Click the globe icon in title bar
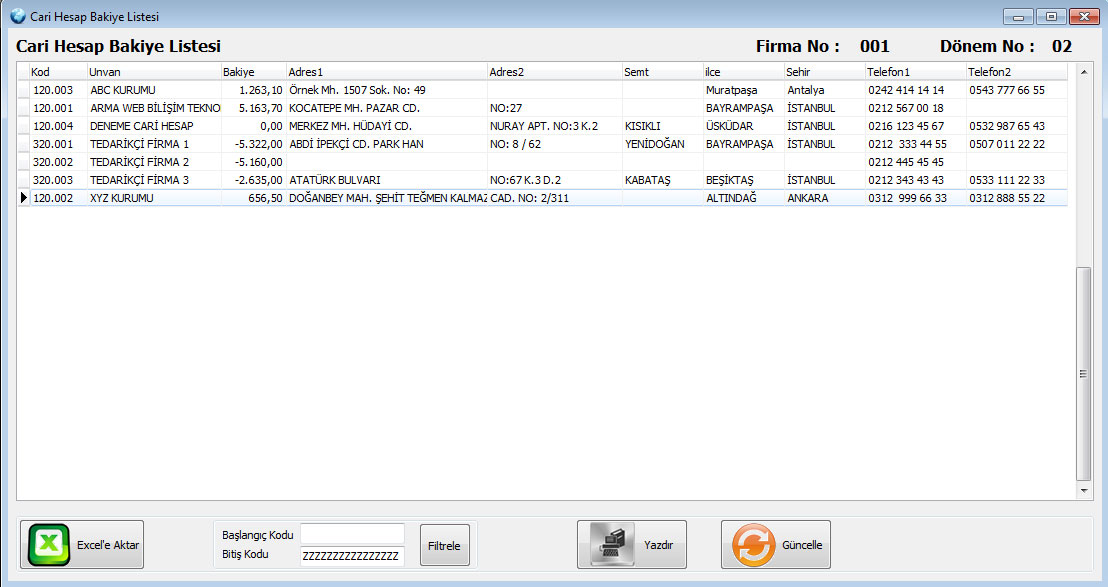1108x587 pixels. coord(18,16)
